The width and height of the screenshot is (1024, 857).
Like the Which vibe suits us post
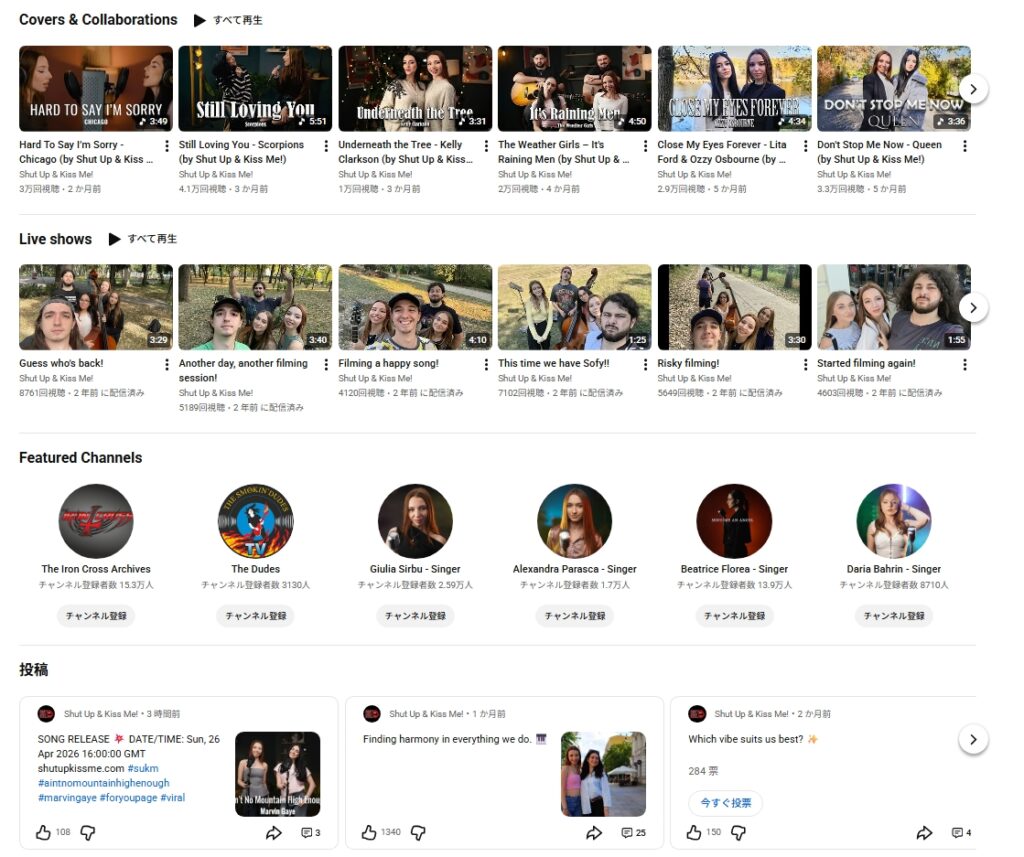click(x=694, y=832)
